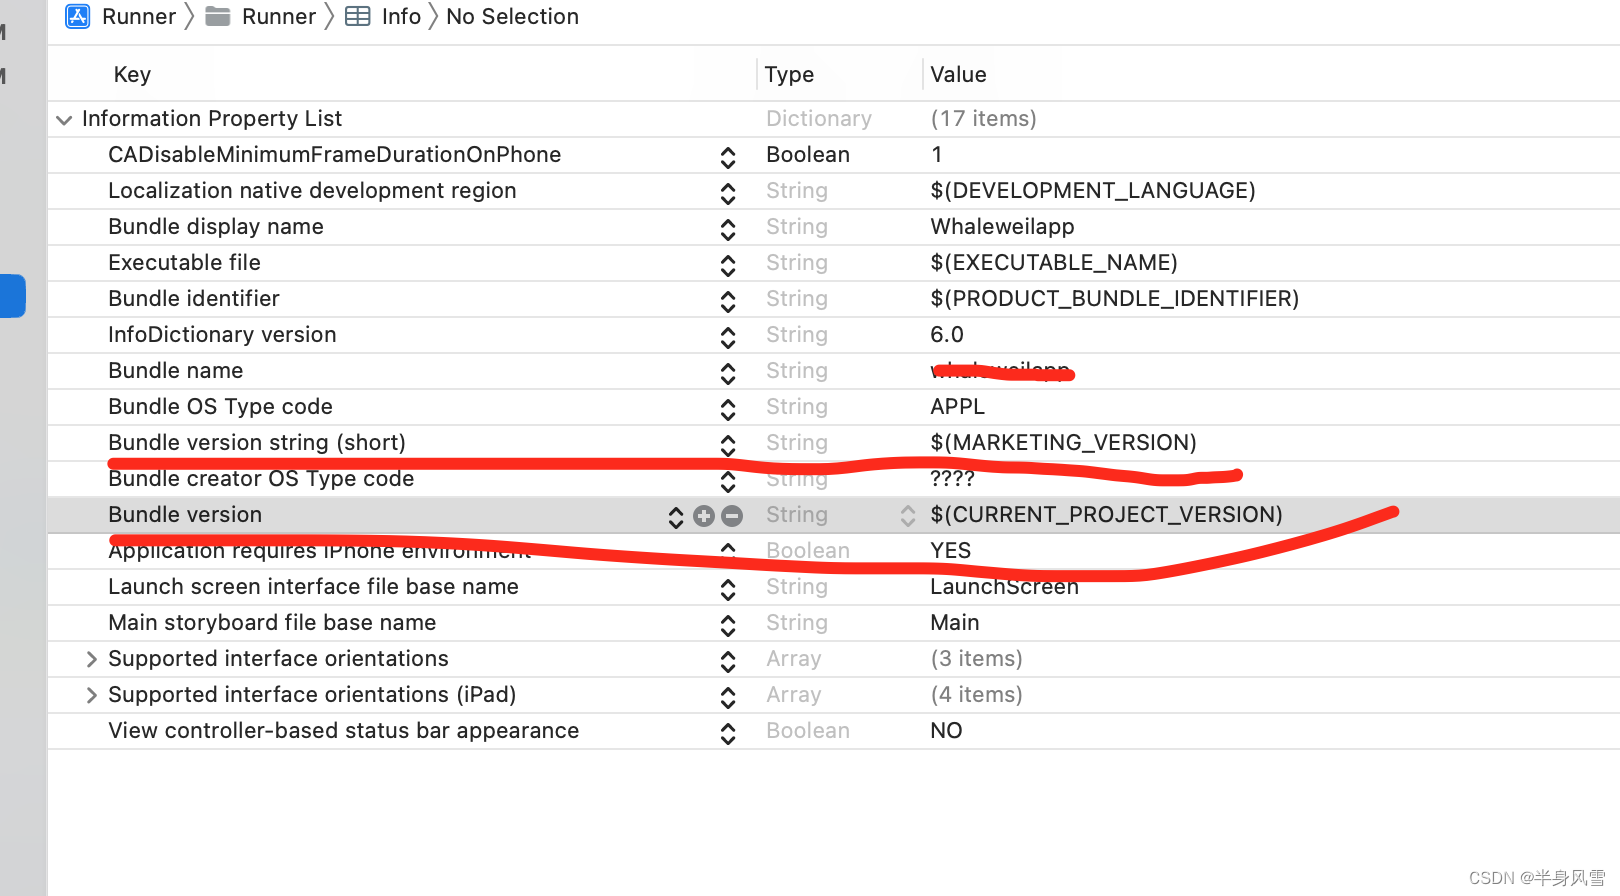
Task: Open key stepper for CADisableMinimumFrameDurationOnPhone
Action: (x=728, y=157)
